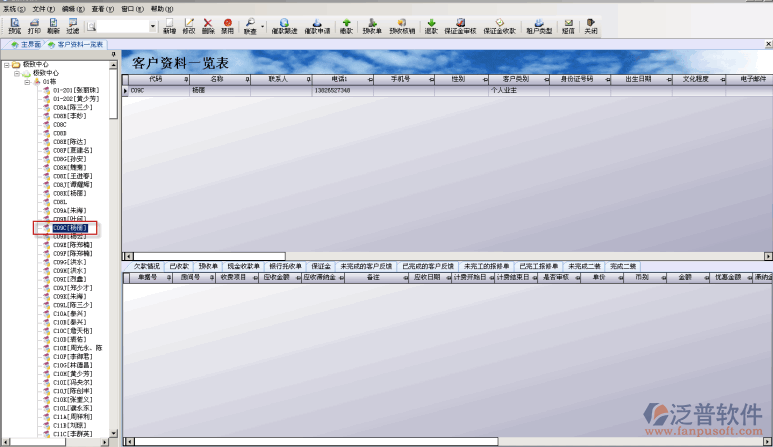Select the 保证金 bottom tab
This screenshot has width=773, height=447.
[x=321, y=266]
